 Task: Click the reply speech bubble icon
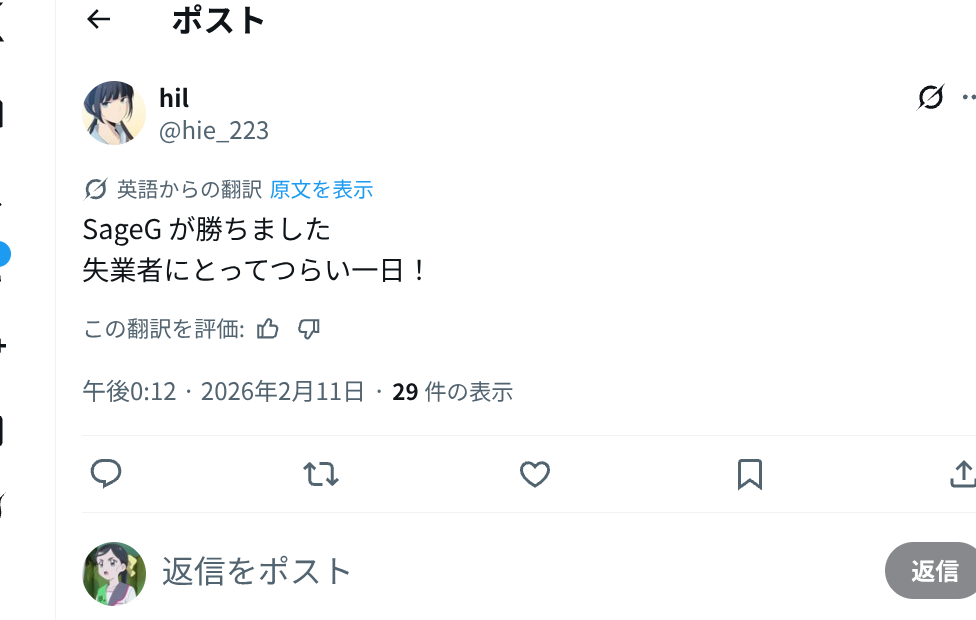pyautogui.click(x=106, y=474)
